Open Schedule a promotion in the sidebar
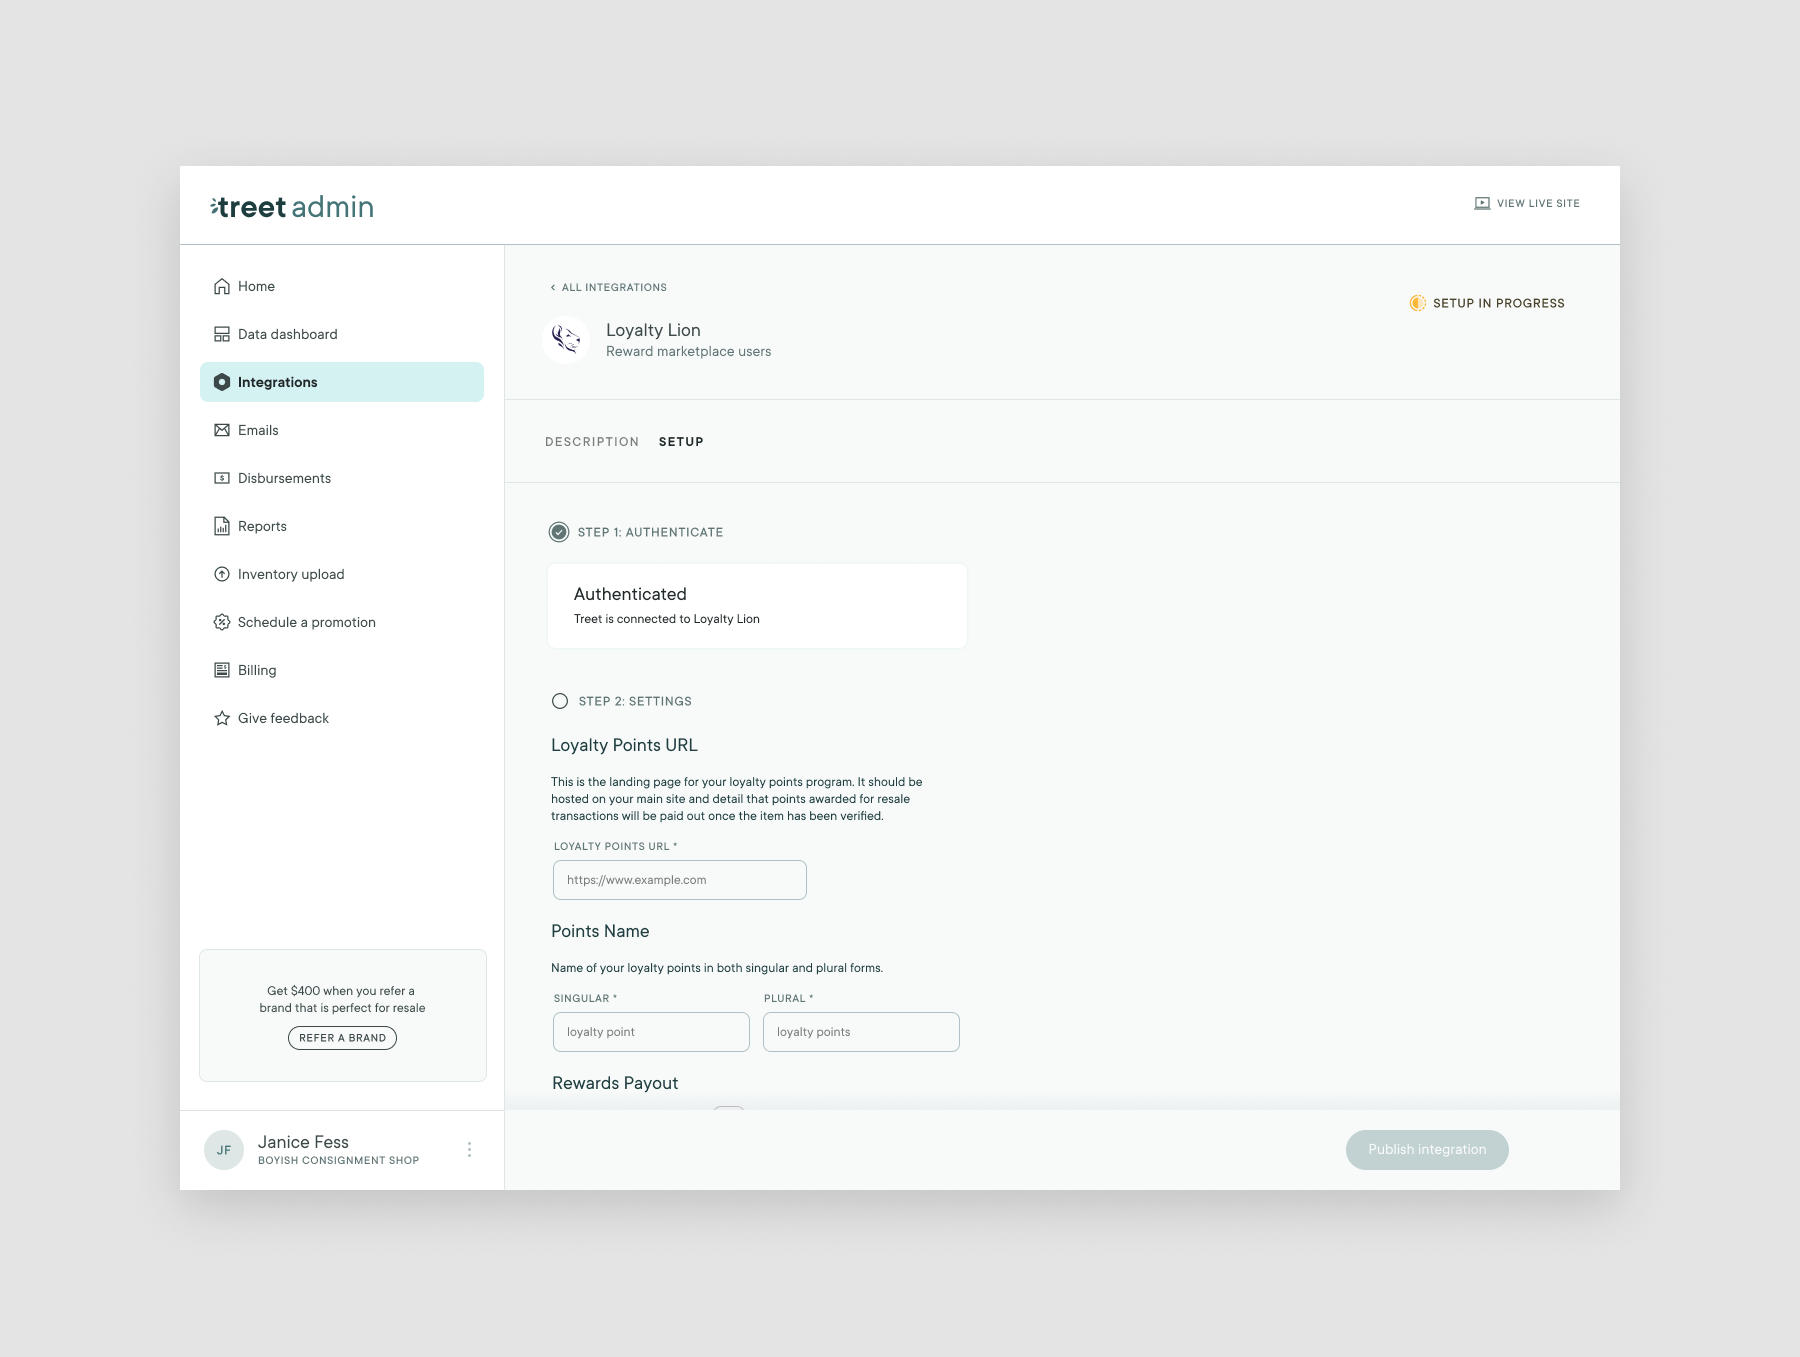This screenshot has height=1357, width=1800. [342, 622]
